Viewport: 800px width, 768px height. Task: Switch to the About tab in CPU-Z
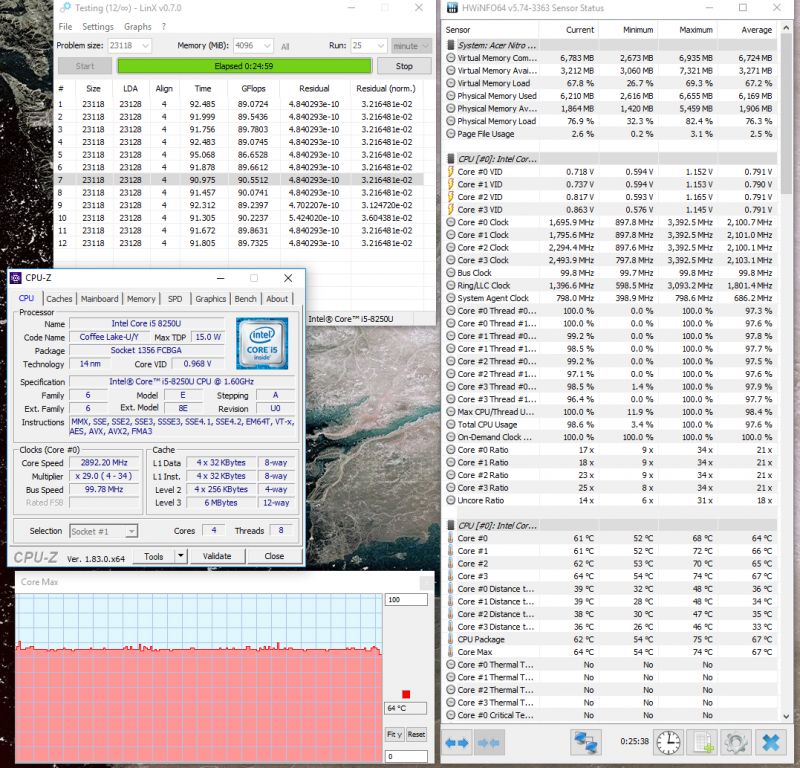tap(277, 299)
